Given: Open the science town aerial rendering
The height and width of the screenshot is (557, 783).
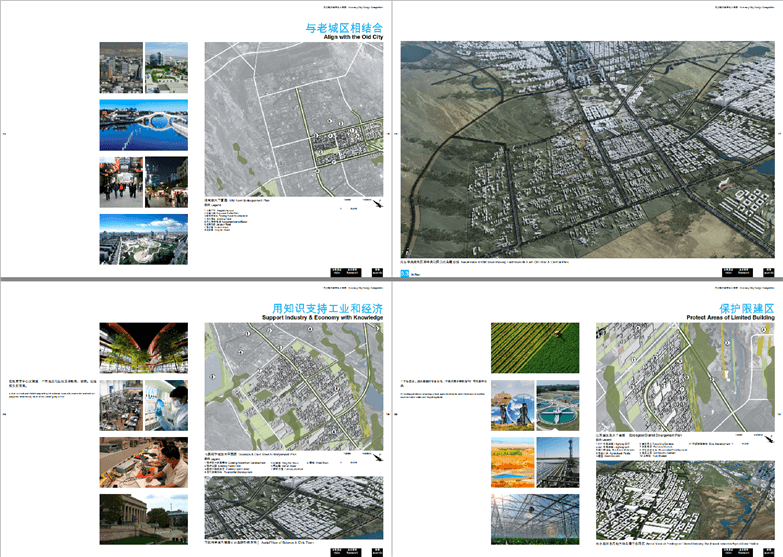Looking at the screenshot, I should coord(294,508).
